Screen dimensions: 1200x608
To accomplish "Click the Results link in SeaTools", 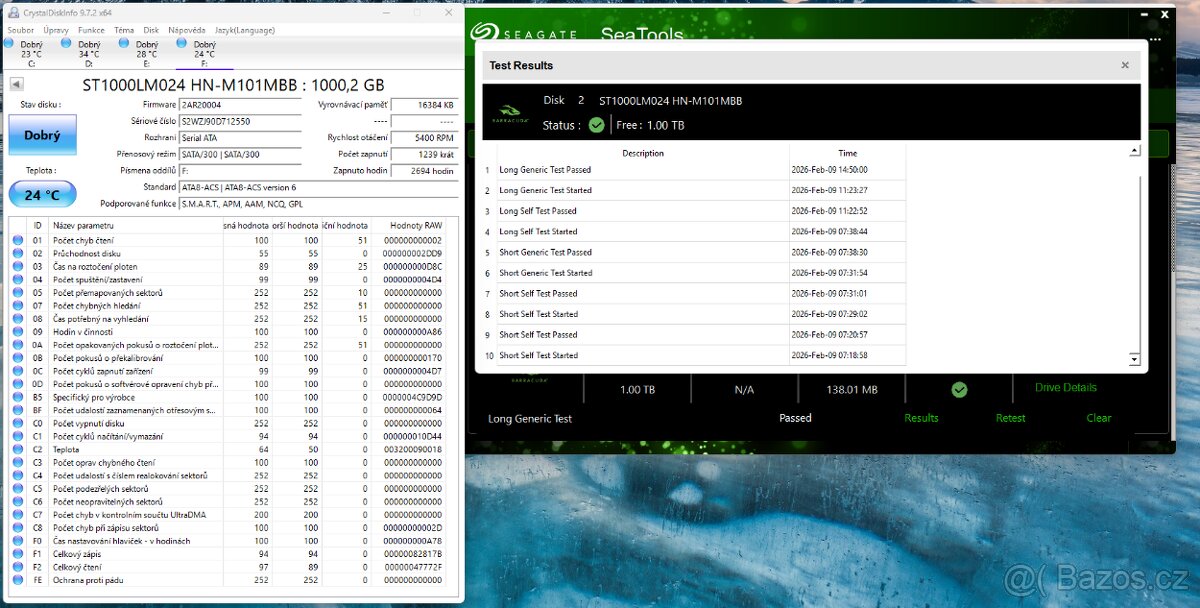I will pyautogui.click(x=921, y=418).
